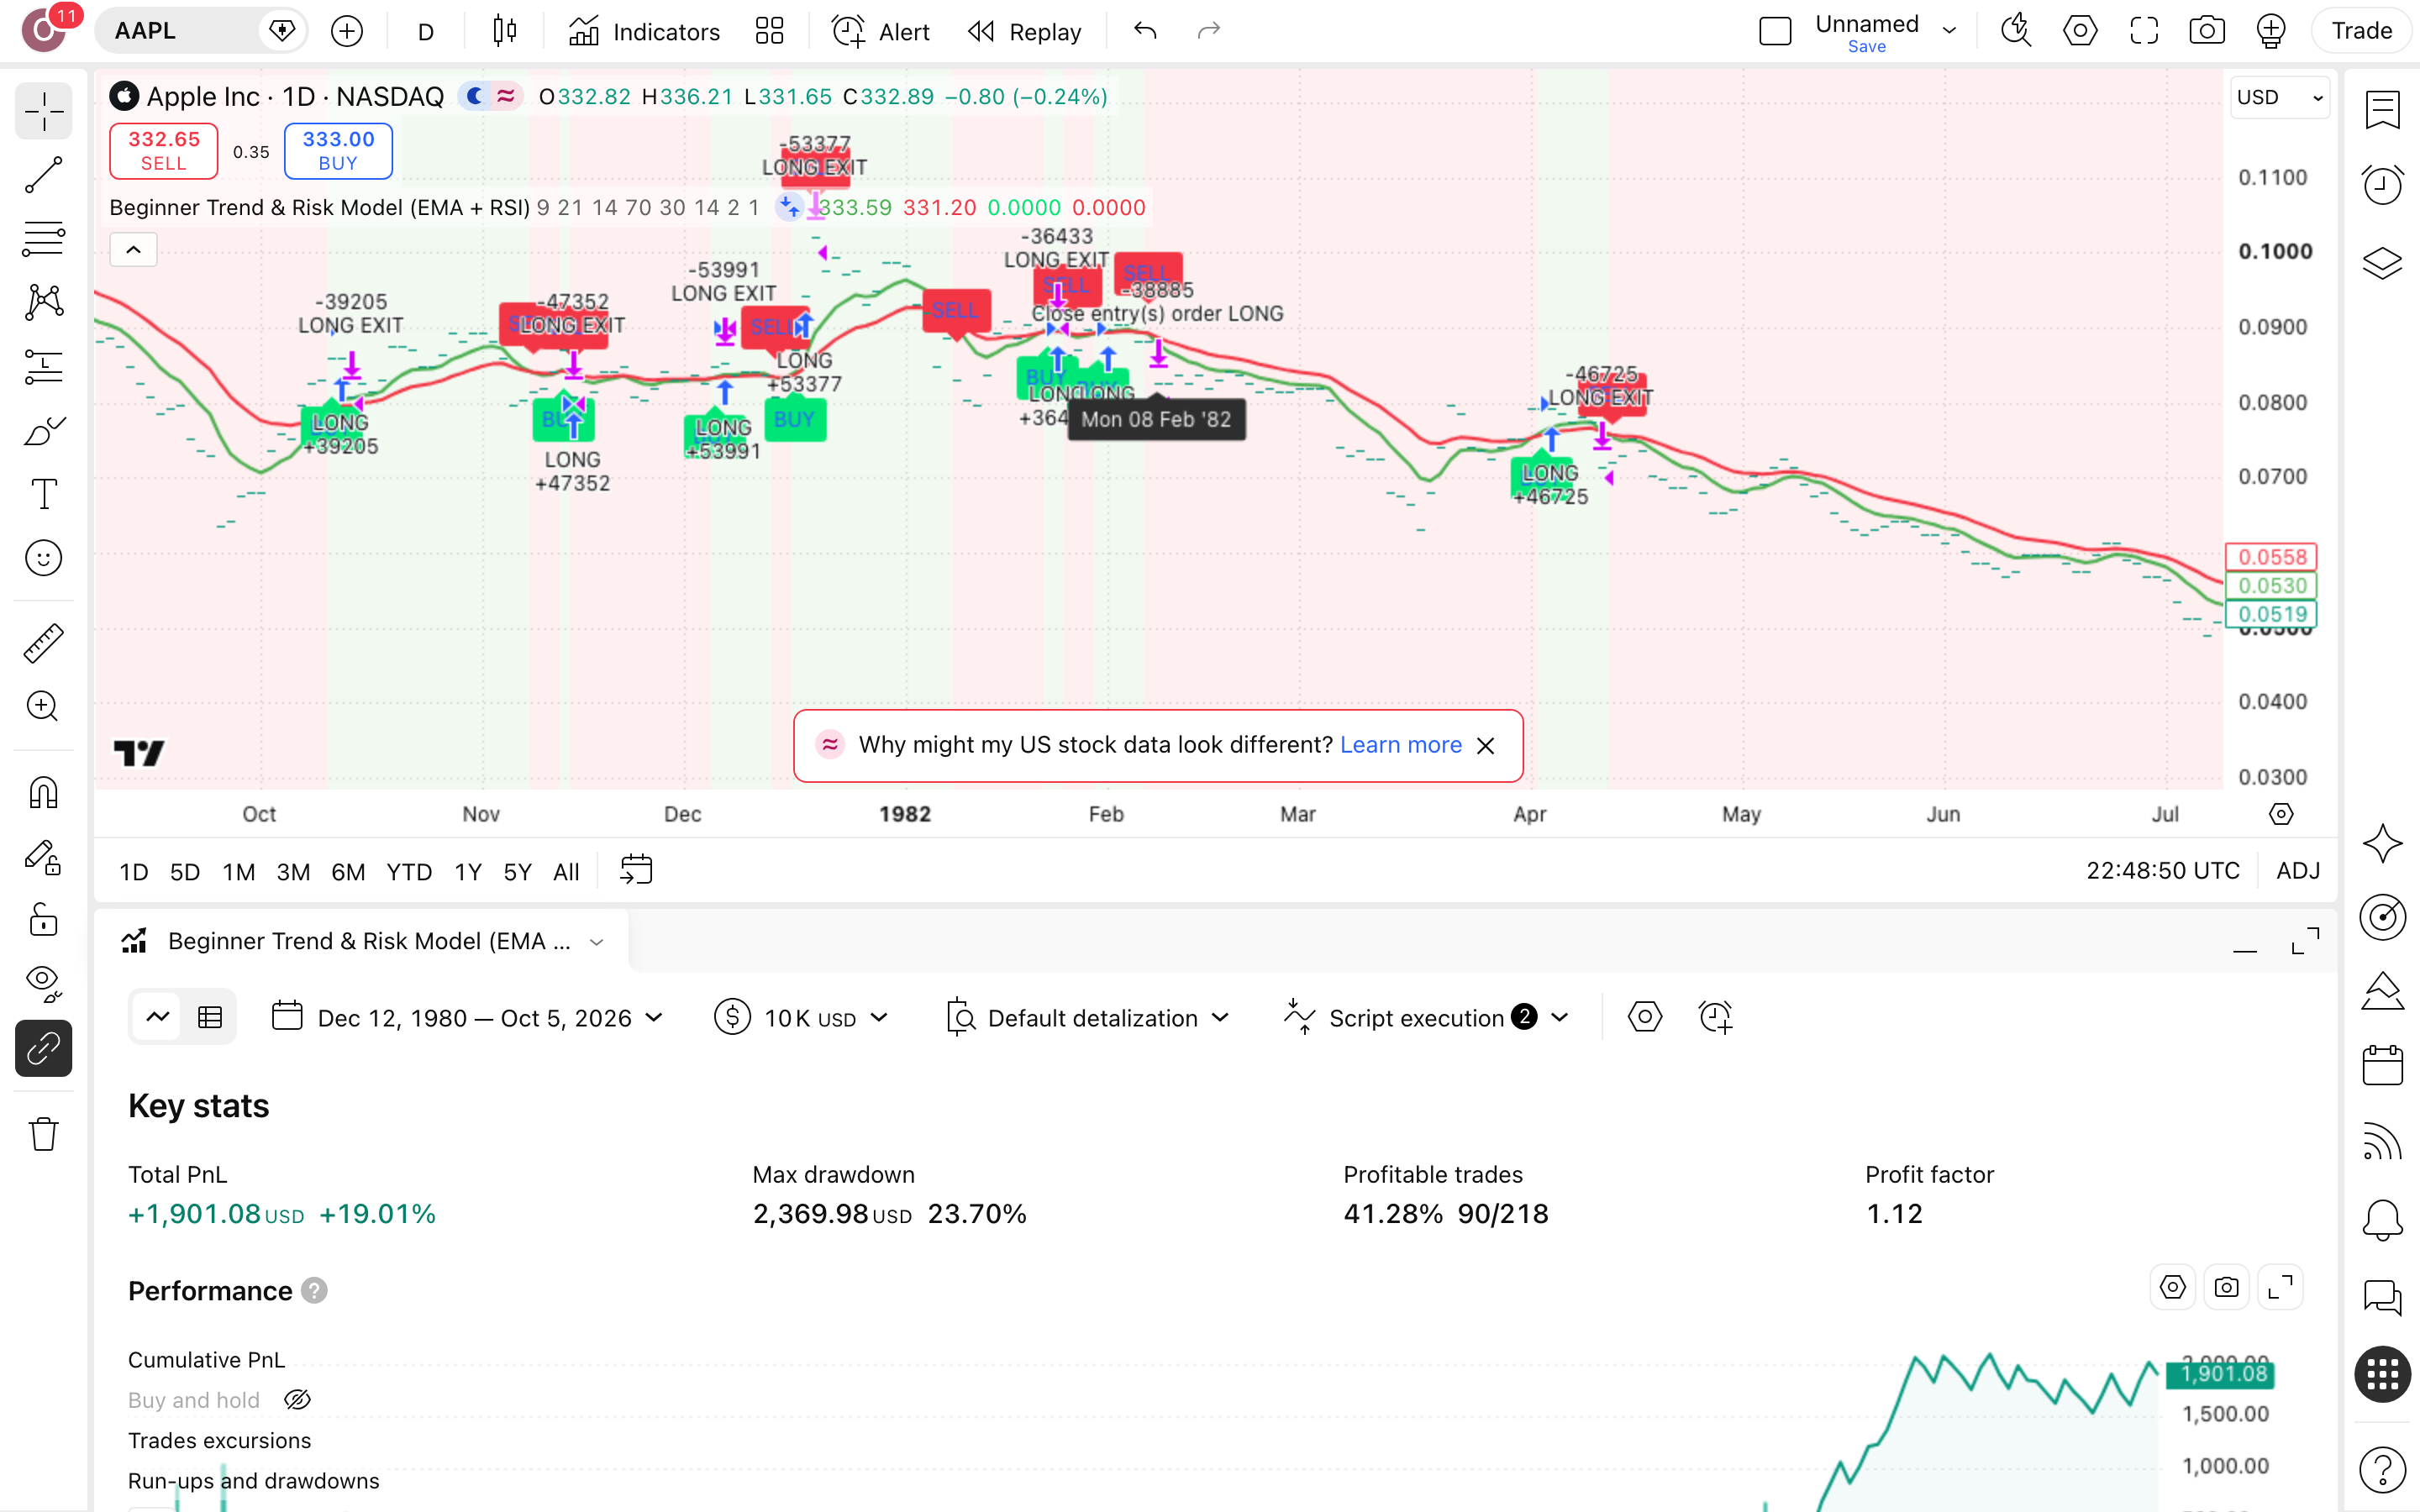Click the zoom in tool
2420x1512 pixels.
coord(43,707)
